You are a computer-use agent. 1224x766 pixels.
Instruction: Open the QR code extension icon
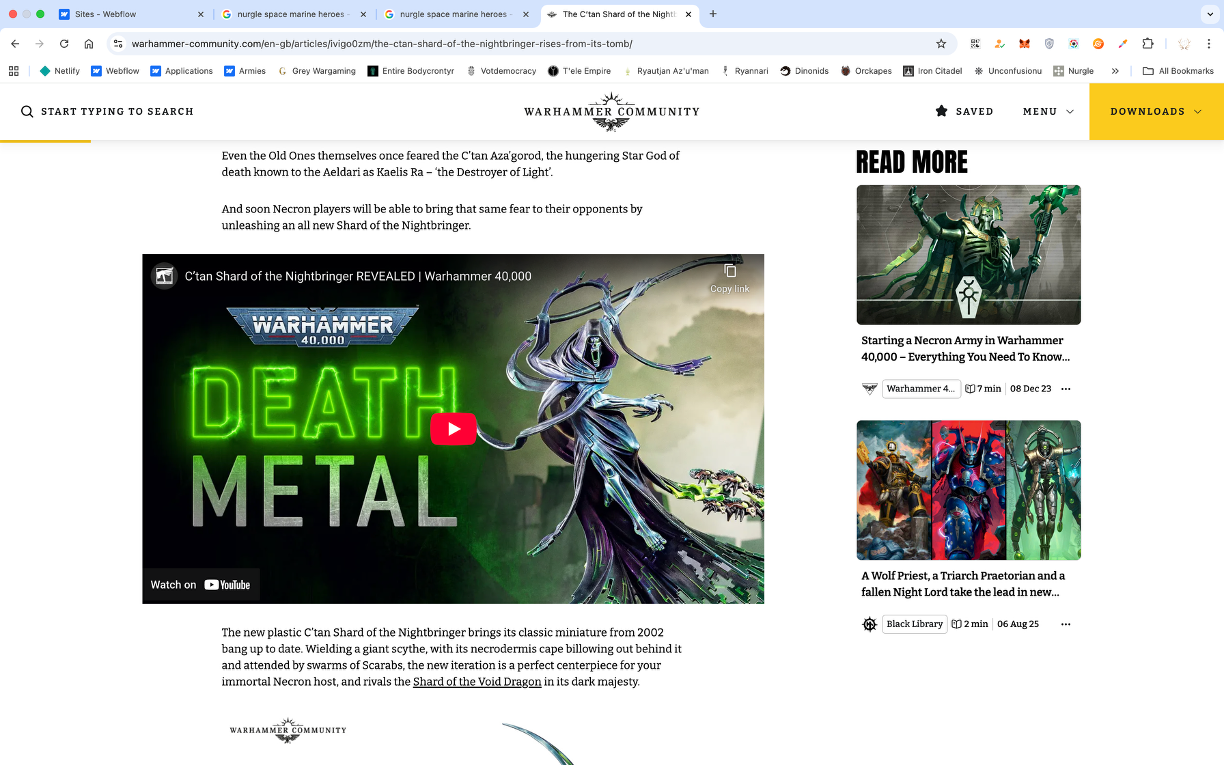tap(975, 44)
